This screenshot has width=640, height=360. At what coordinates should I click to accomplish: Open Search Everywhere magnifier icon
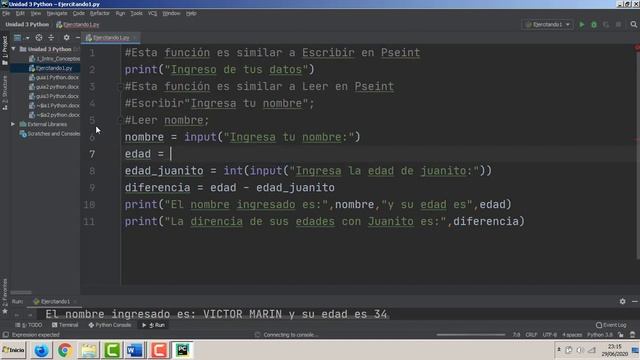[x=633, y=24]
